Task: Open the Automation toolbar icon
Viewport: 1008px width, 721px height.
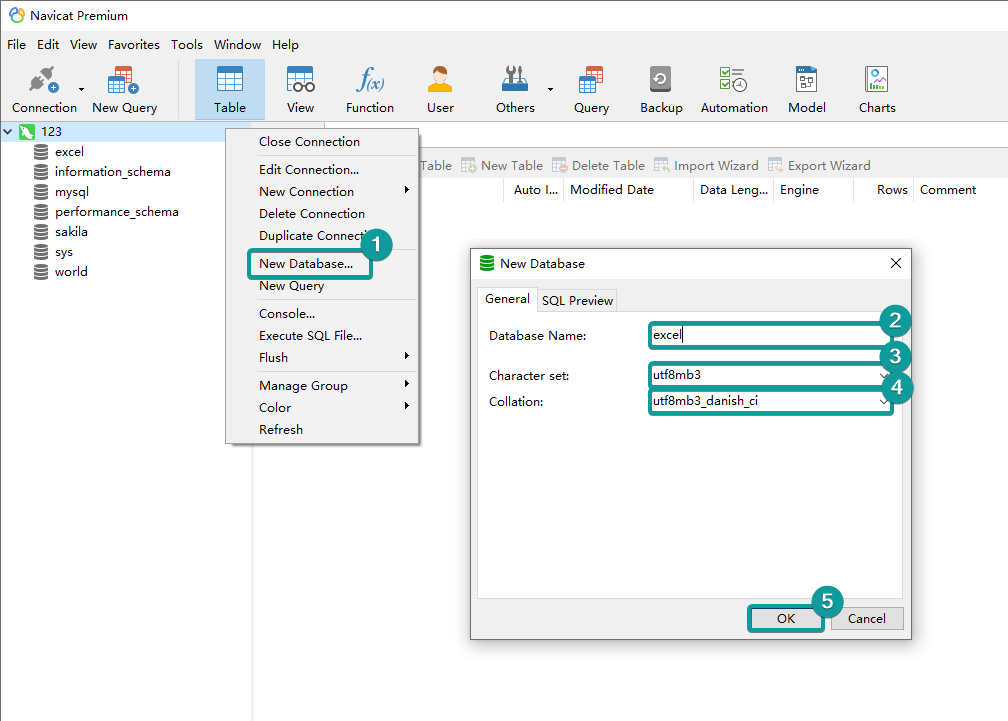Action: pyautogui.click(x=734, y=89)
